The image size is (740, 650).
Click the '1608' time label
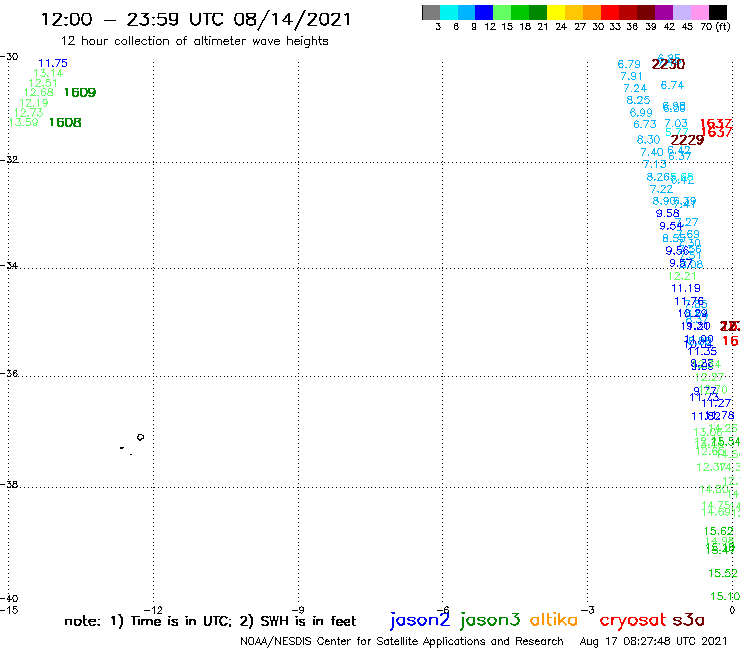click(x=65, y=123)
